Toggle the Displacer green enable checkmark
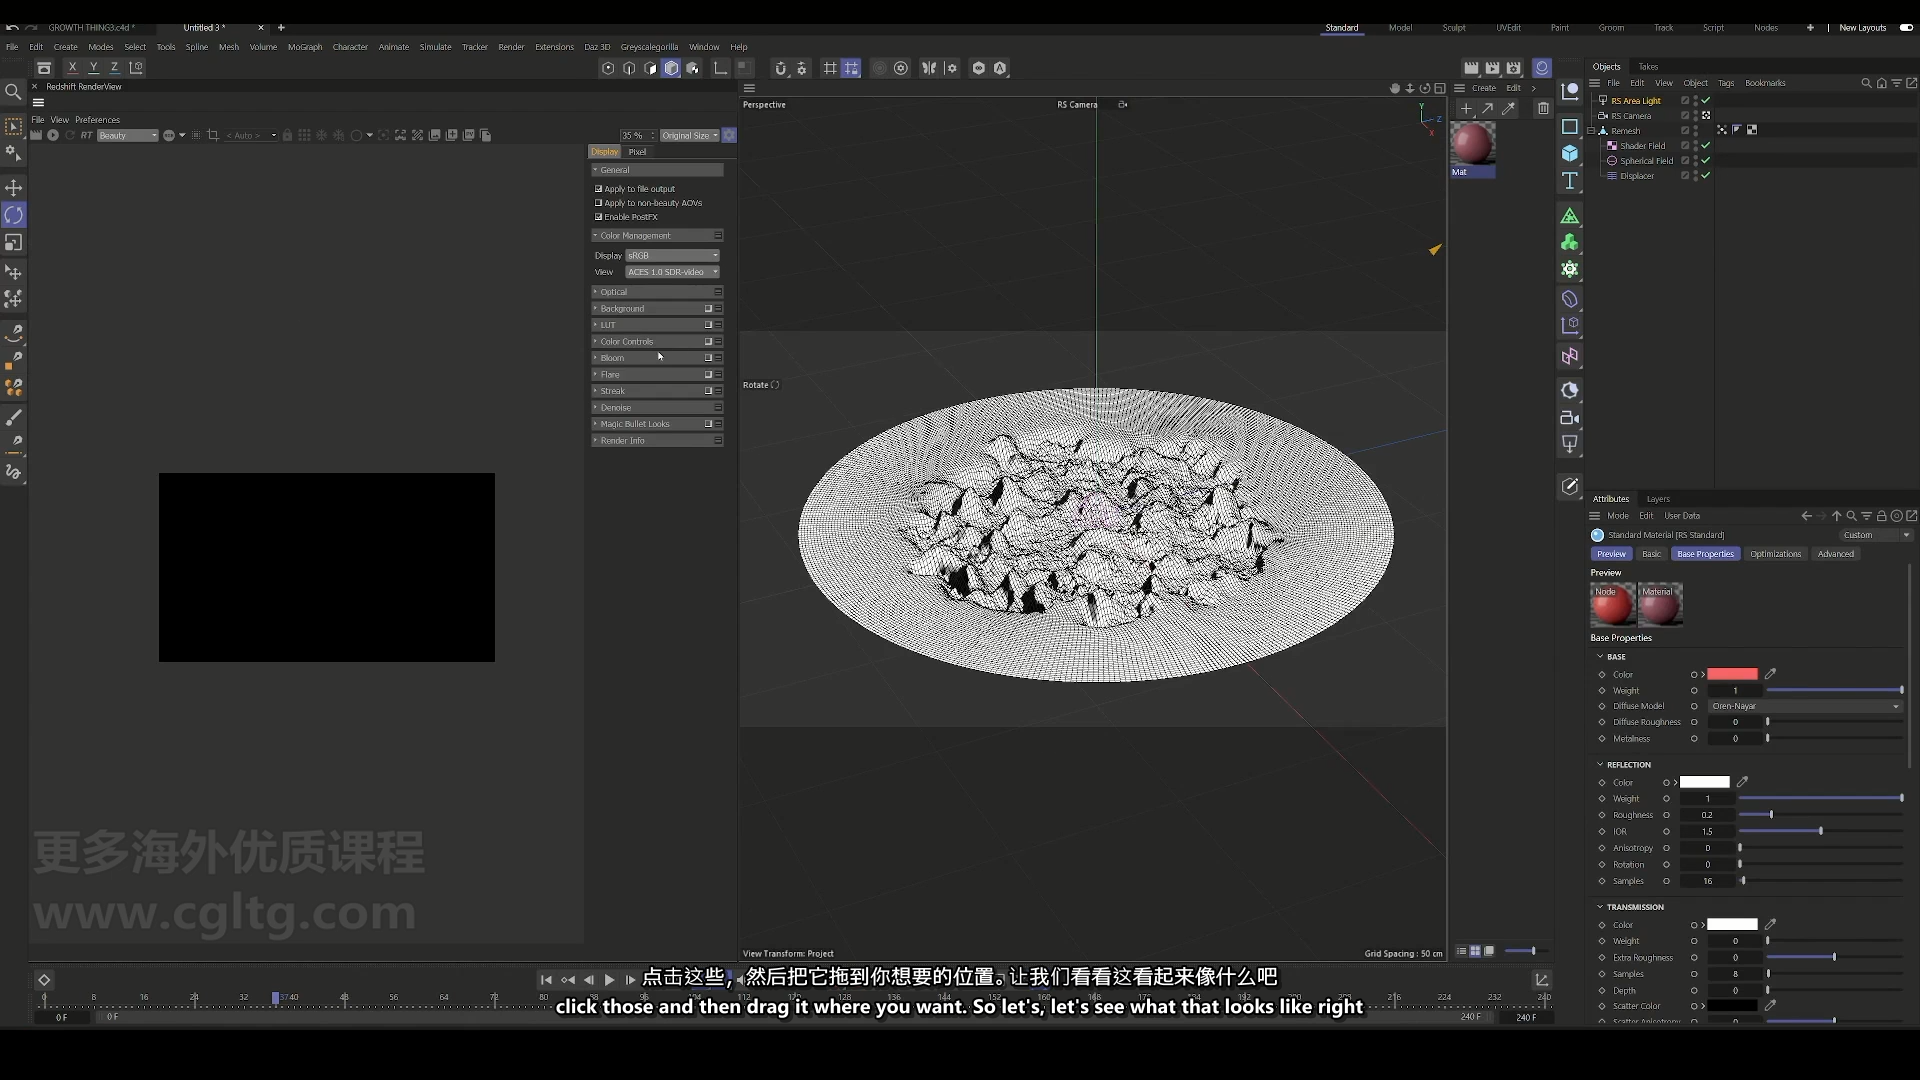This screenshot has height=1080, width=1920. [1706, 176]
